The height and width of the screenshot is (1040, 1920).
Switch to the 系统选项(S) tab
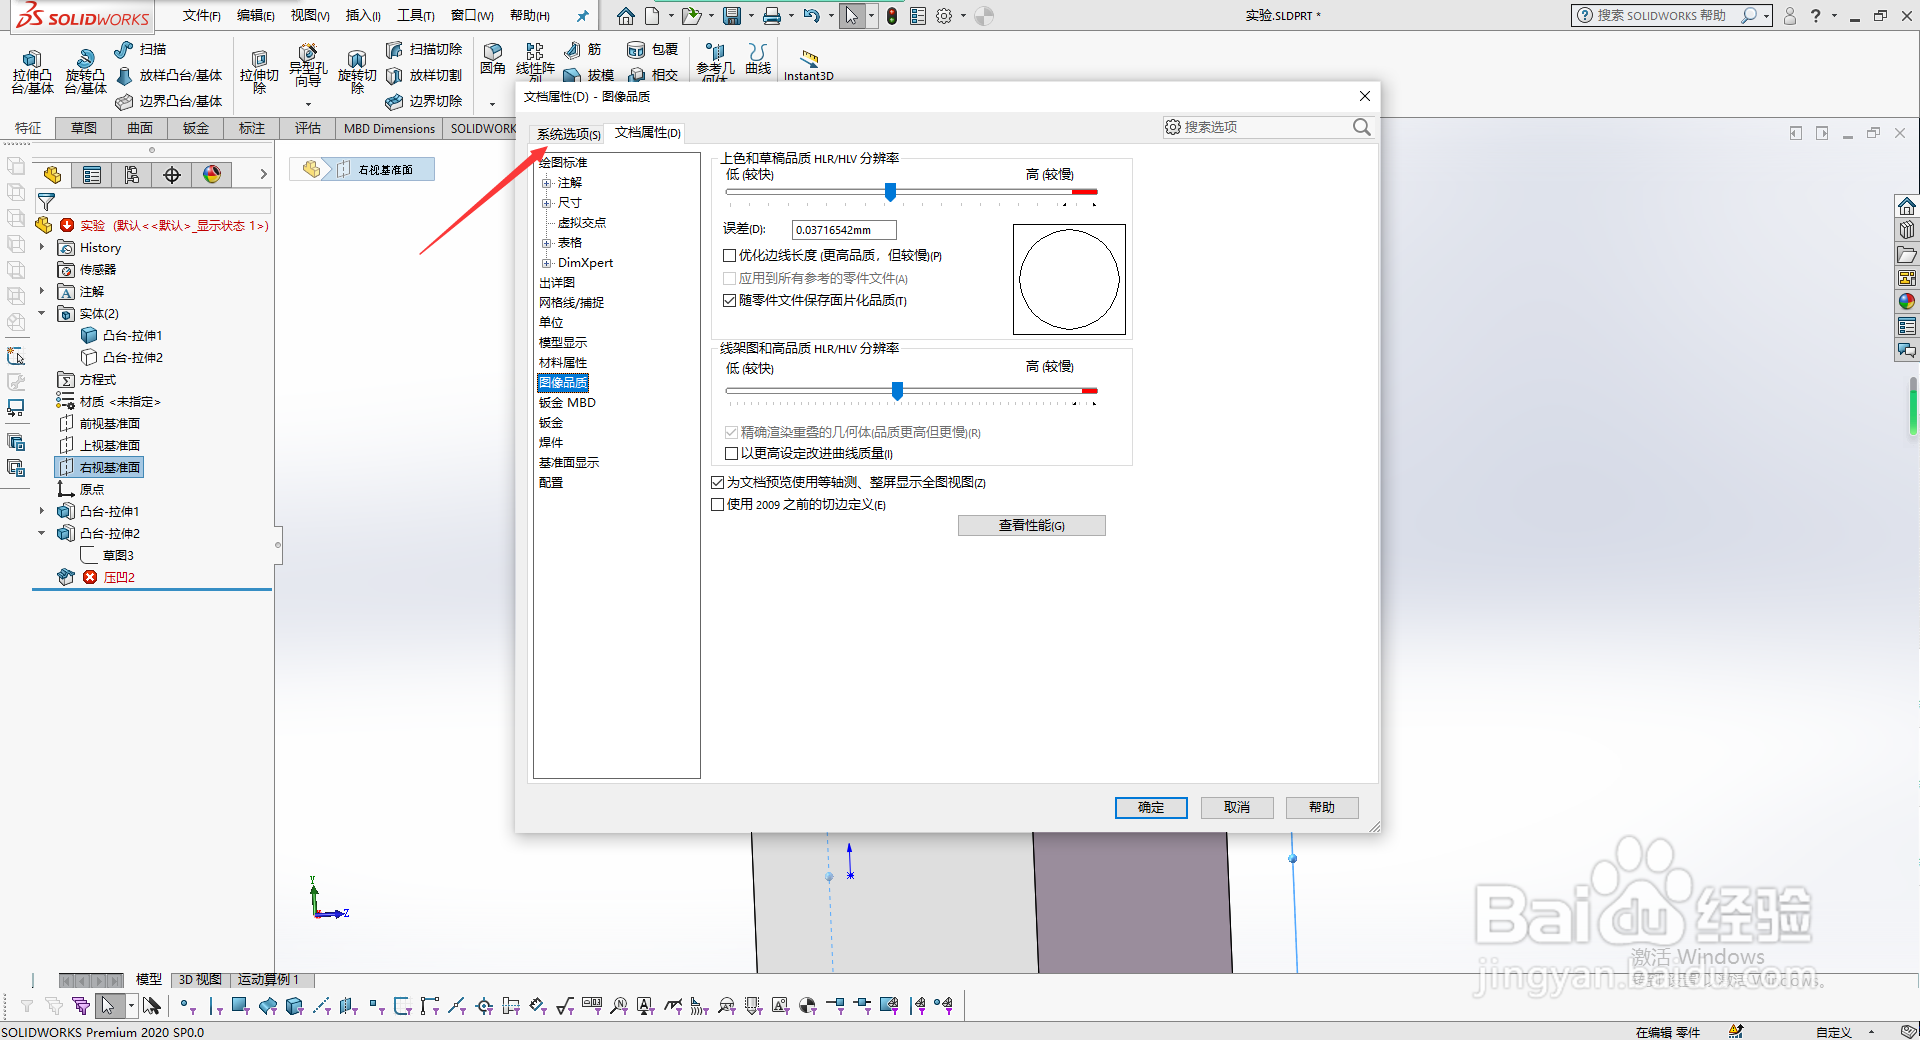tap(566, 133)
